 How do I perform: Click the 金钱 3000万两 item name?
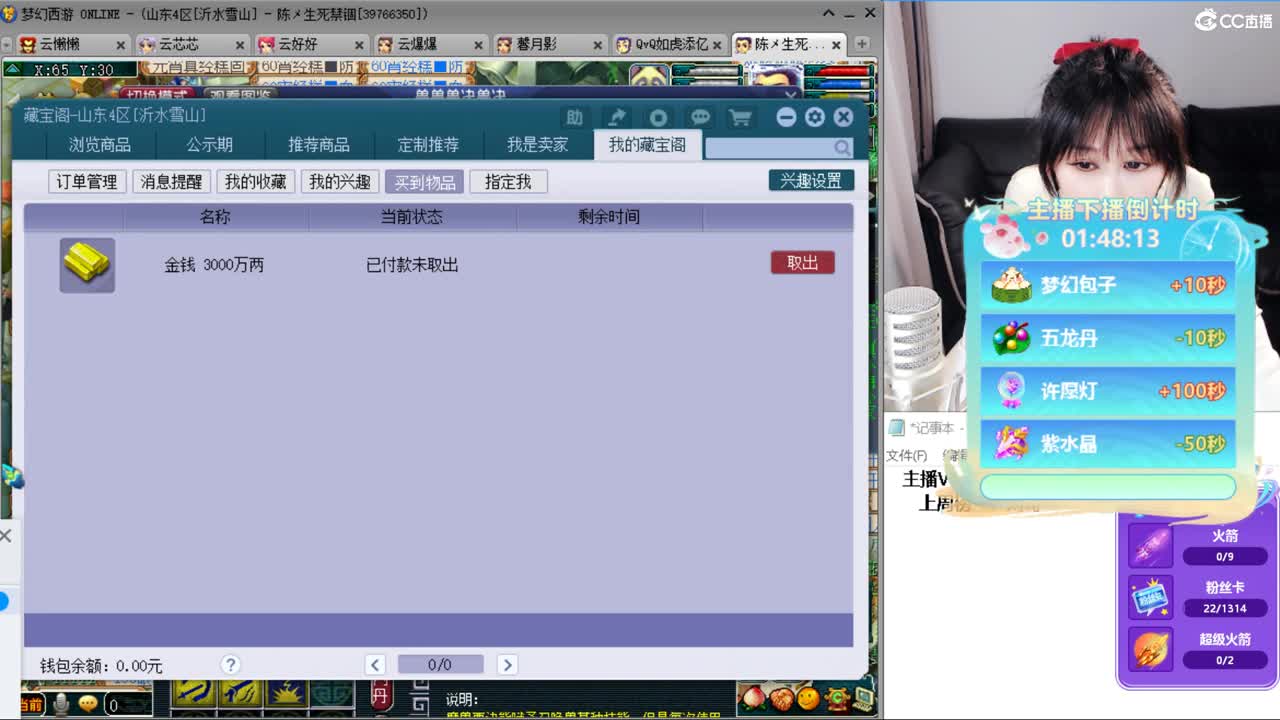(x=214, y=265)
